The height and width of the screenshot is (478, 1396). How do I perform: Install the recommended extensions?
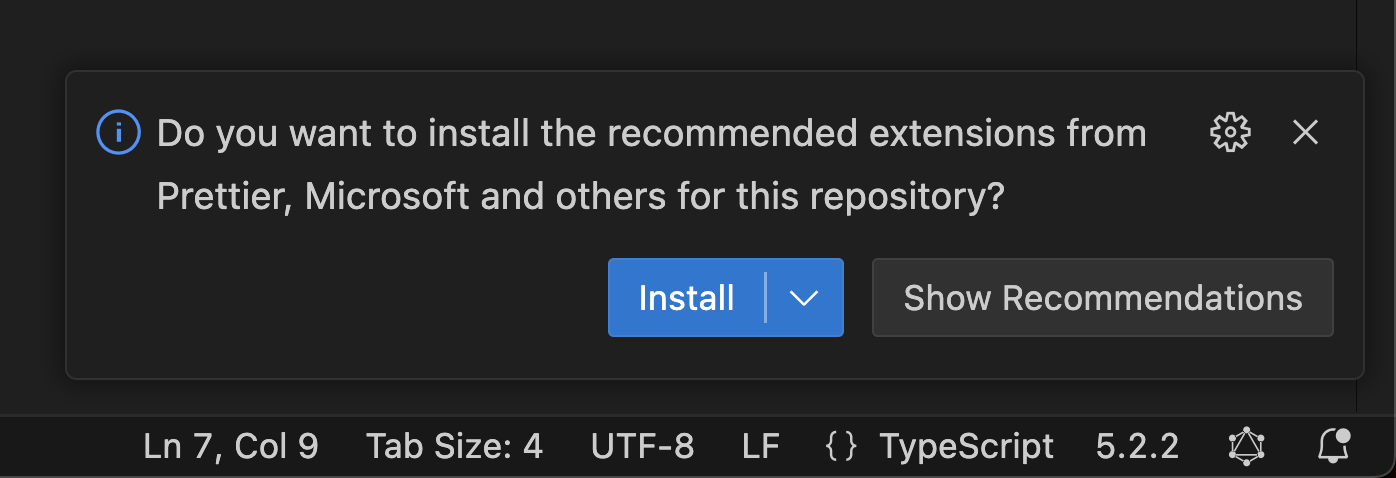click(686, 298)
